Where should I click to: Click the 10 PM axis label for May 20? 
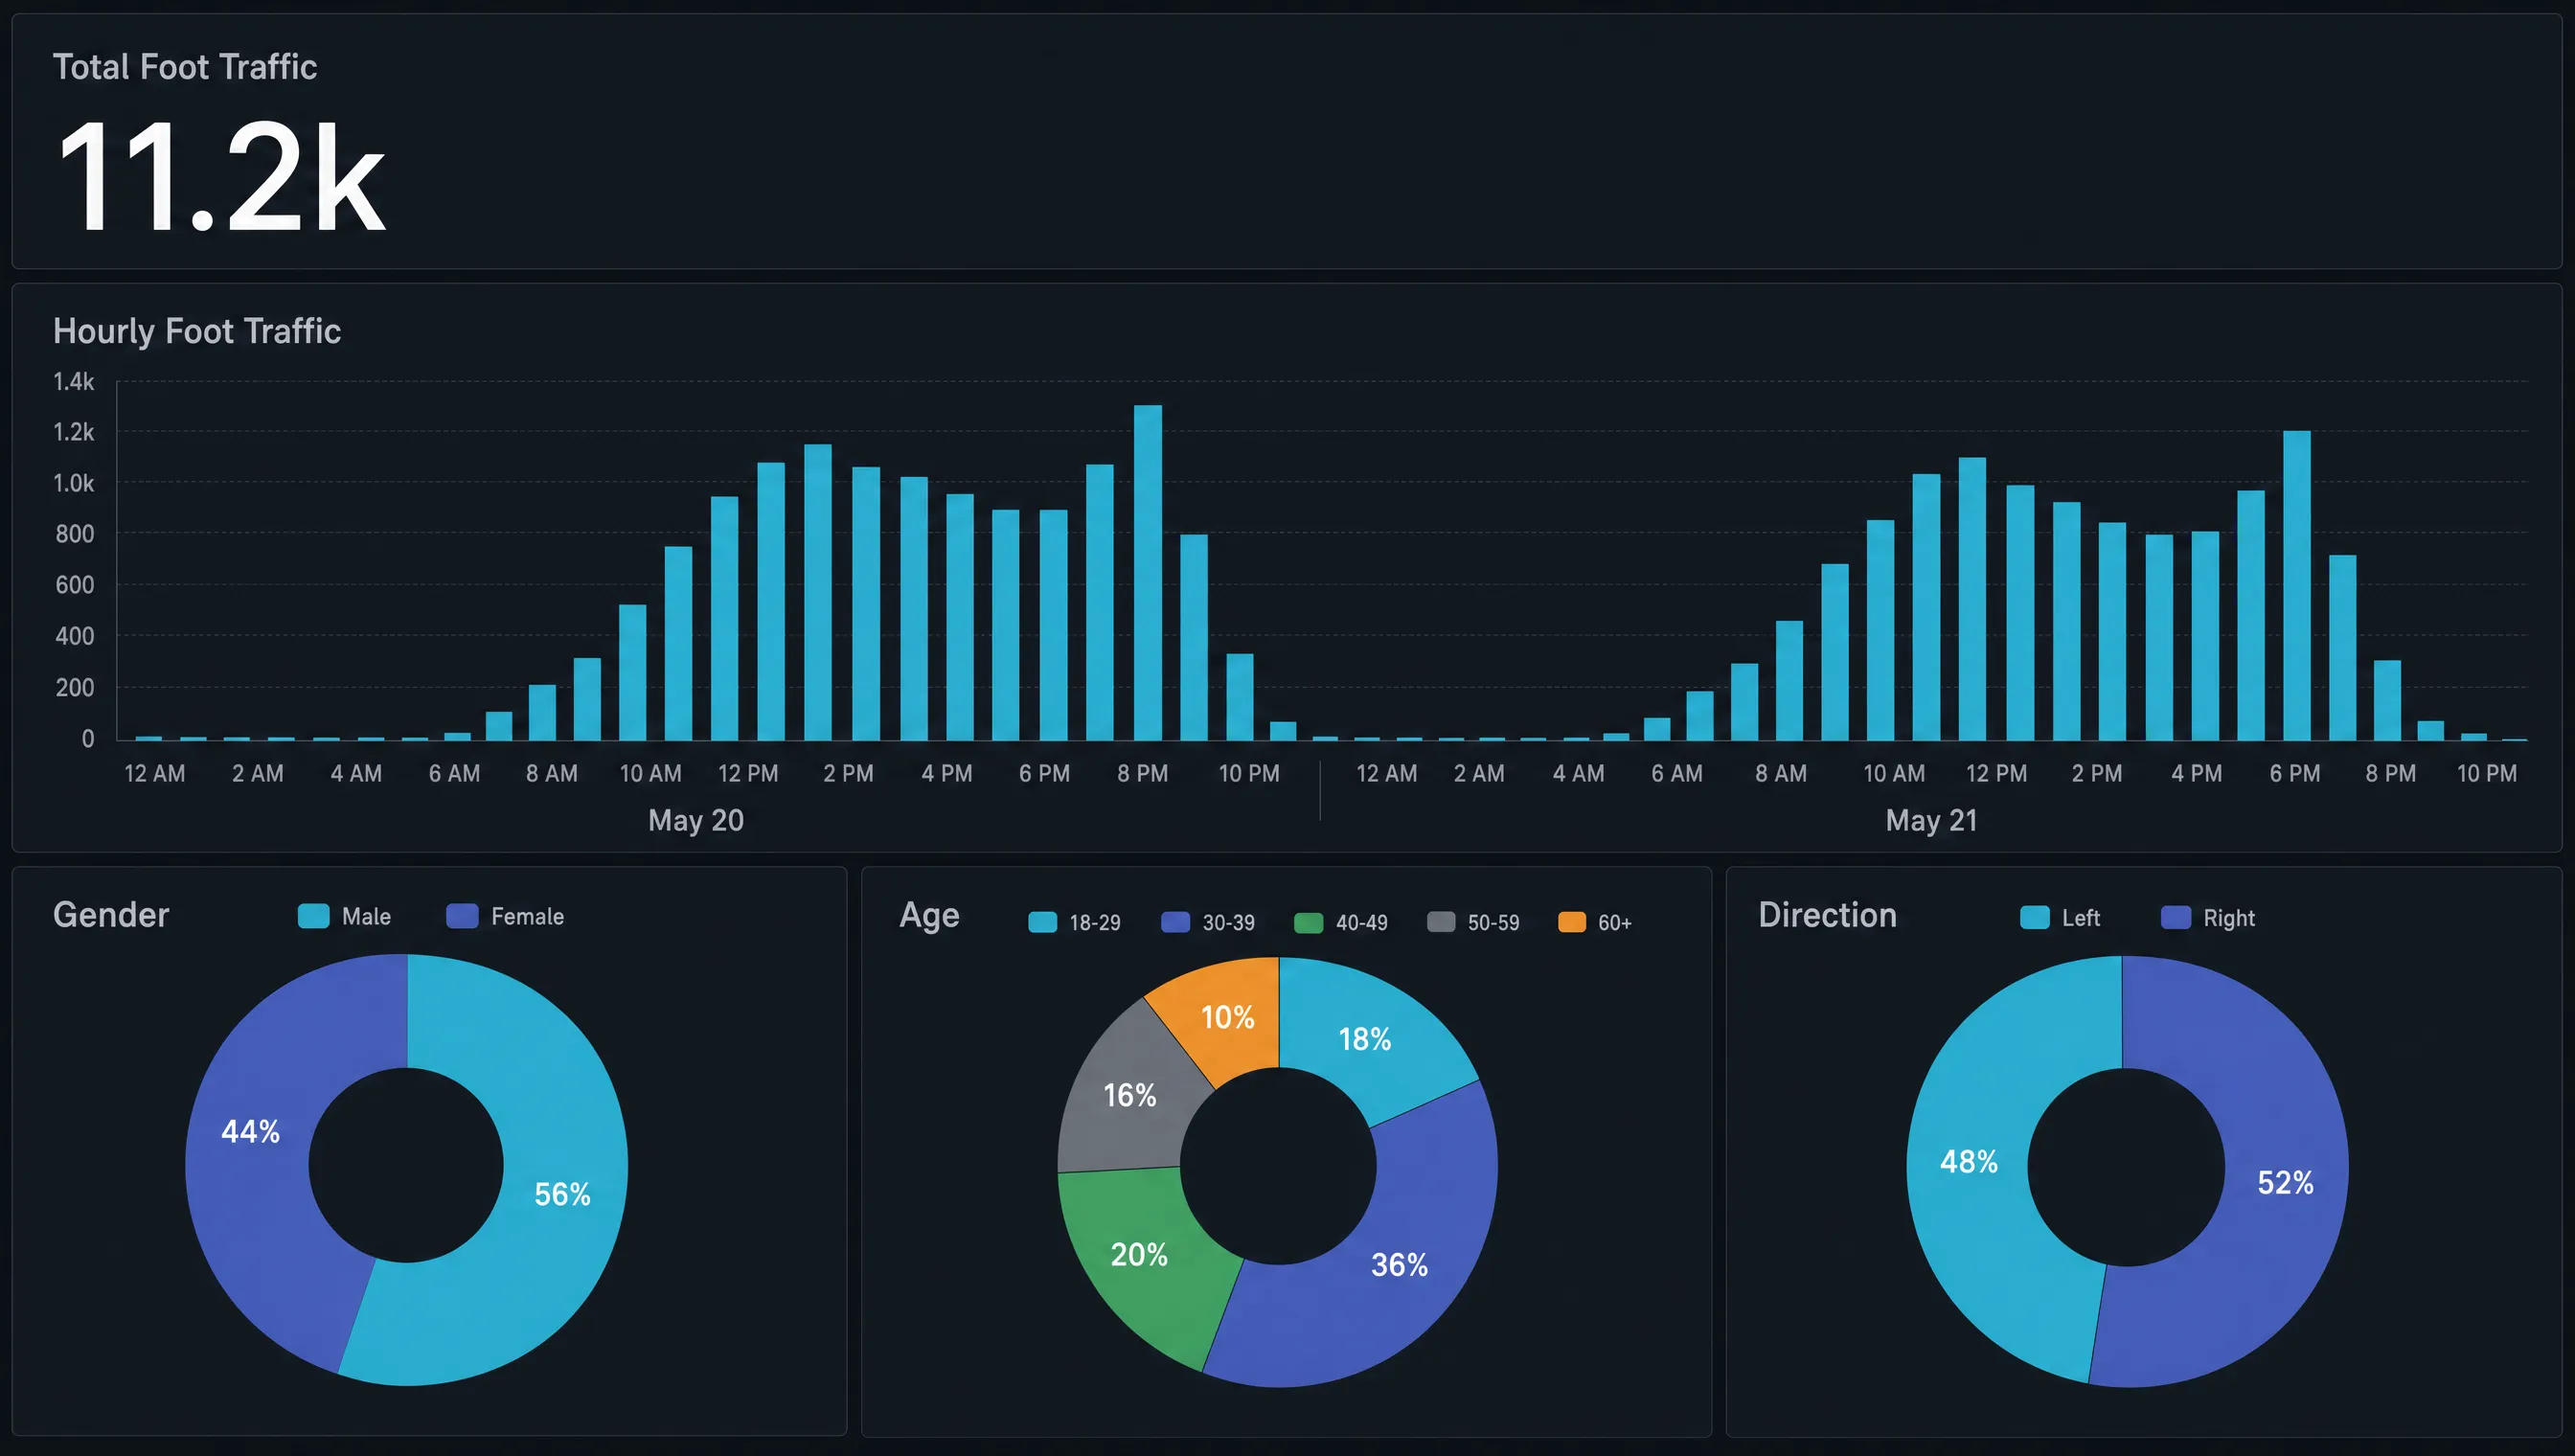click(1249, 773)
